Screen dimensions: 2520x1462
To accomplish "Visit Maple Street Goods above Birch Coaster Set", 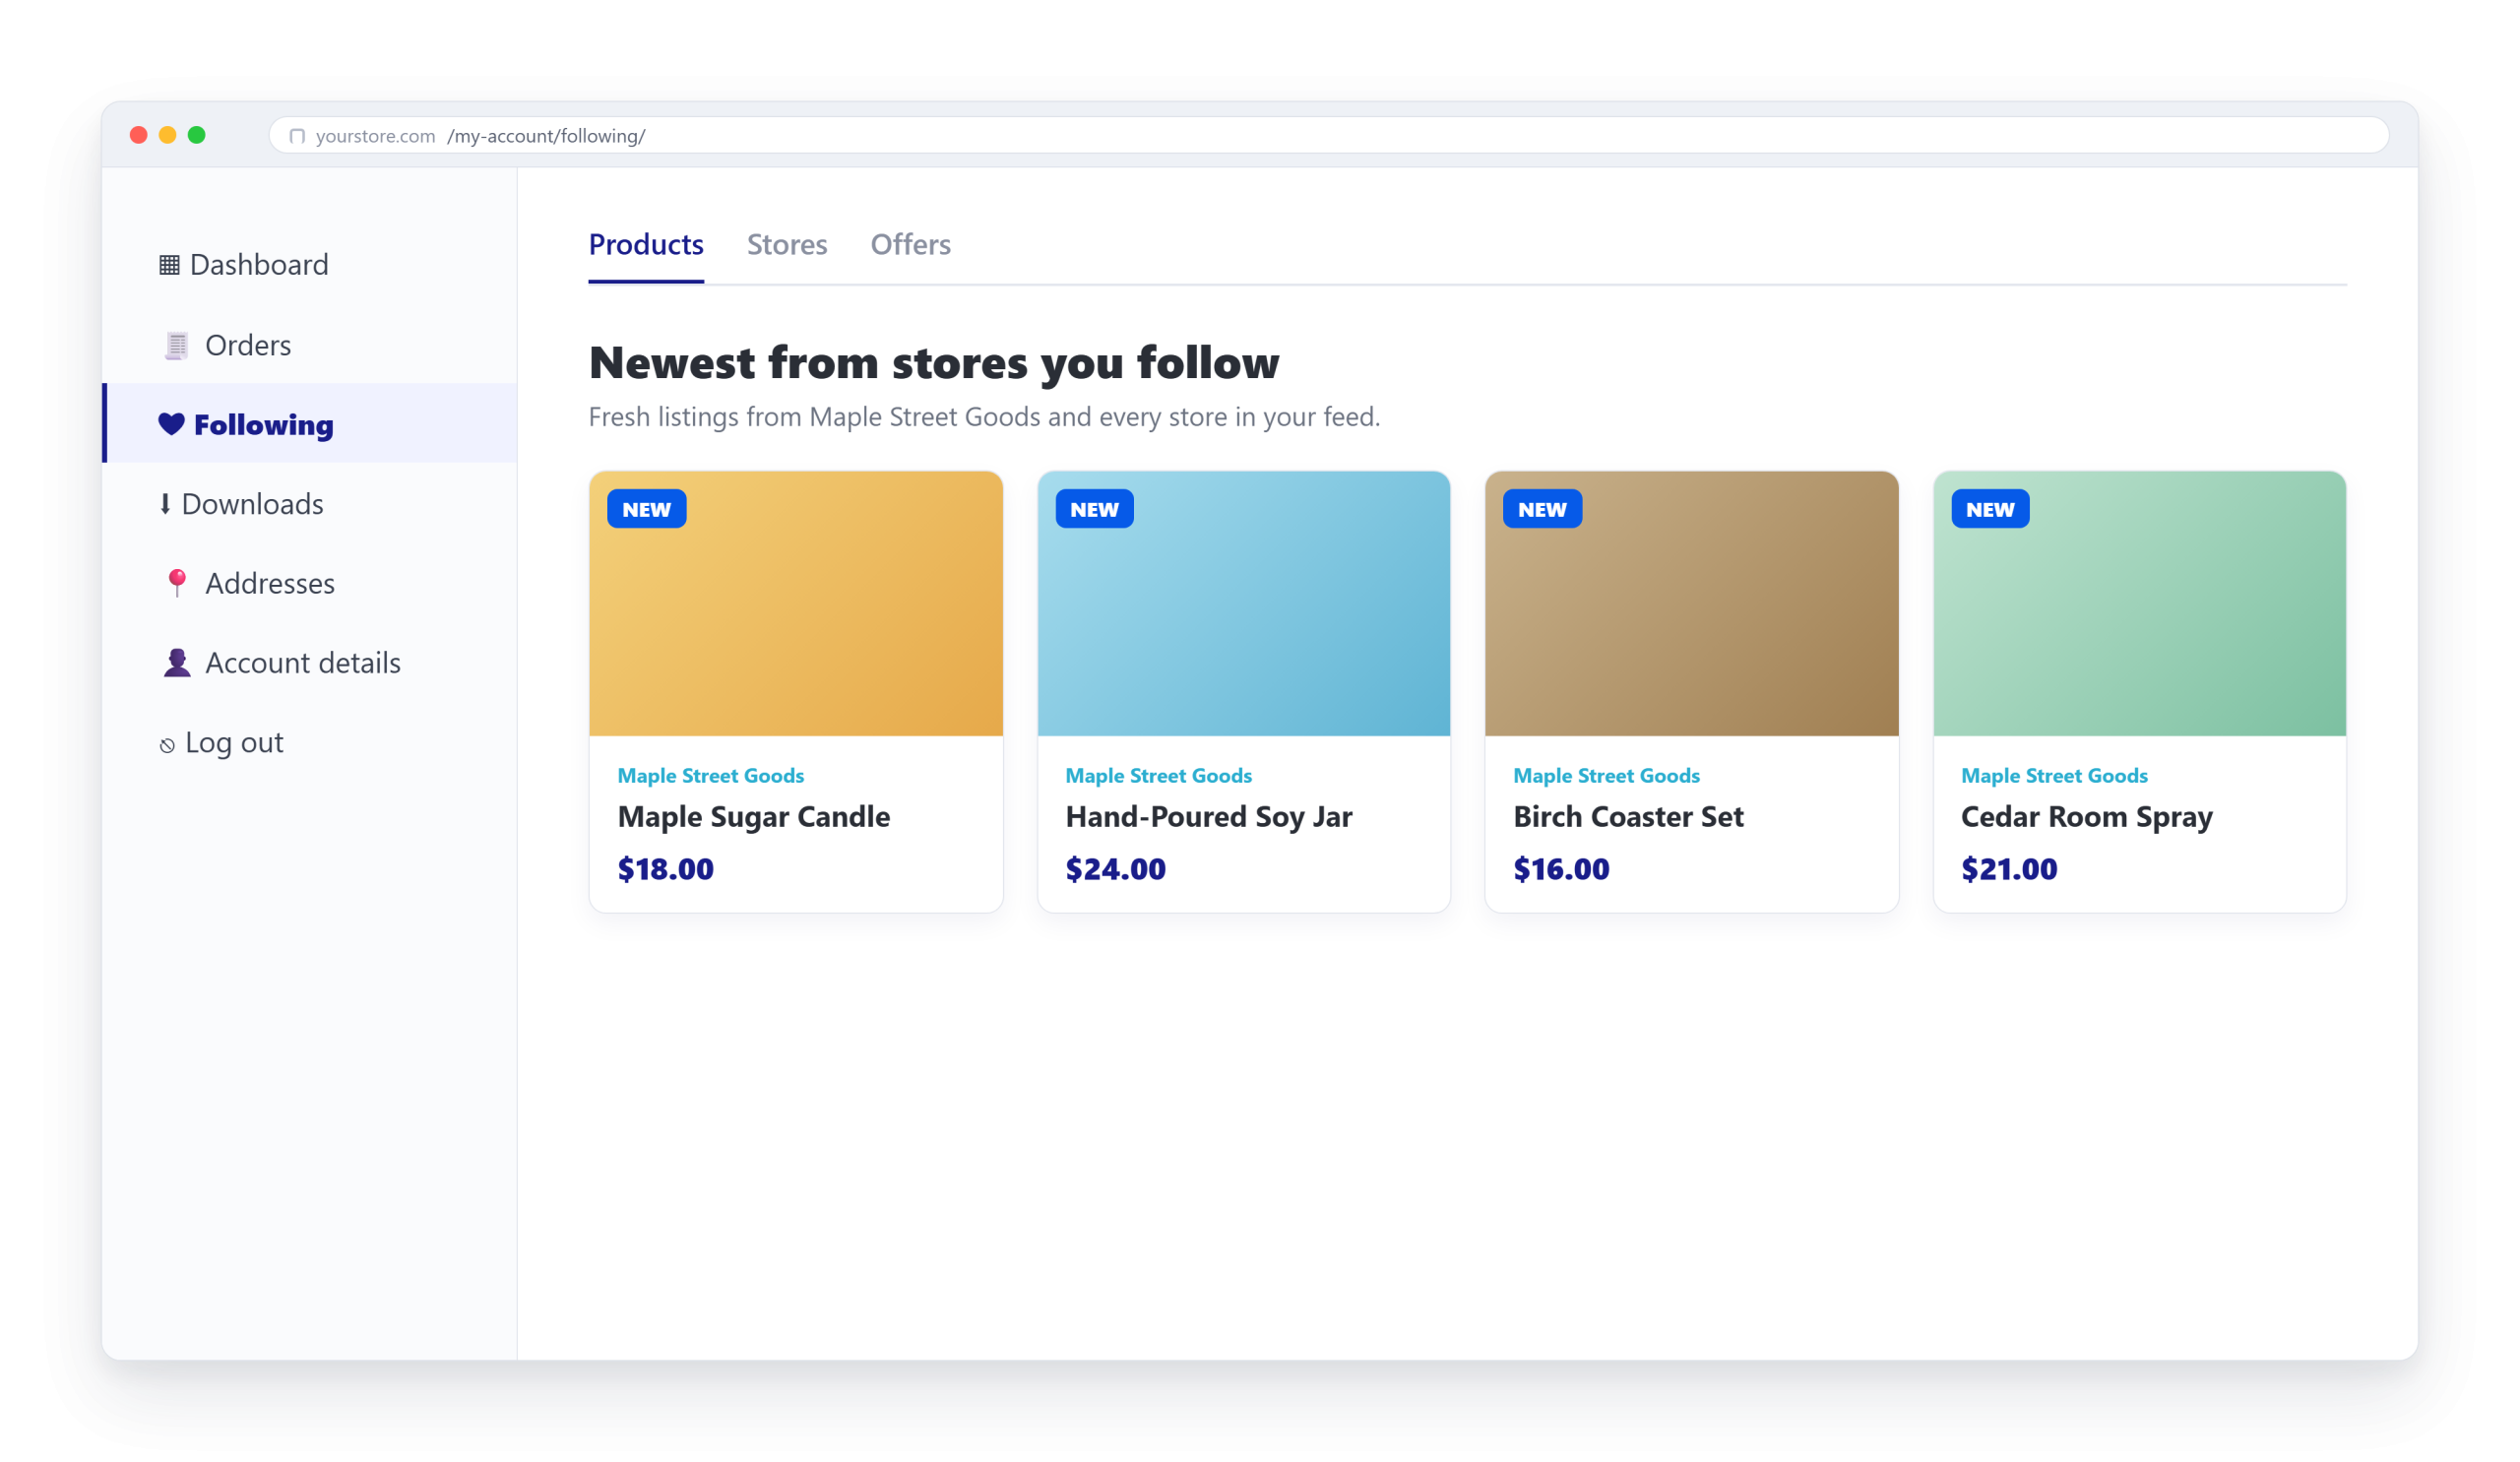I will click(x=1607, y=776).
